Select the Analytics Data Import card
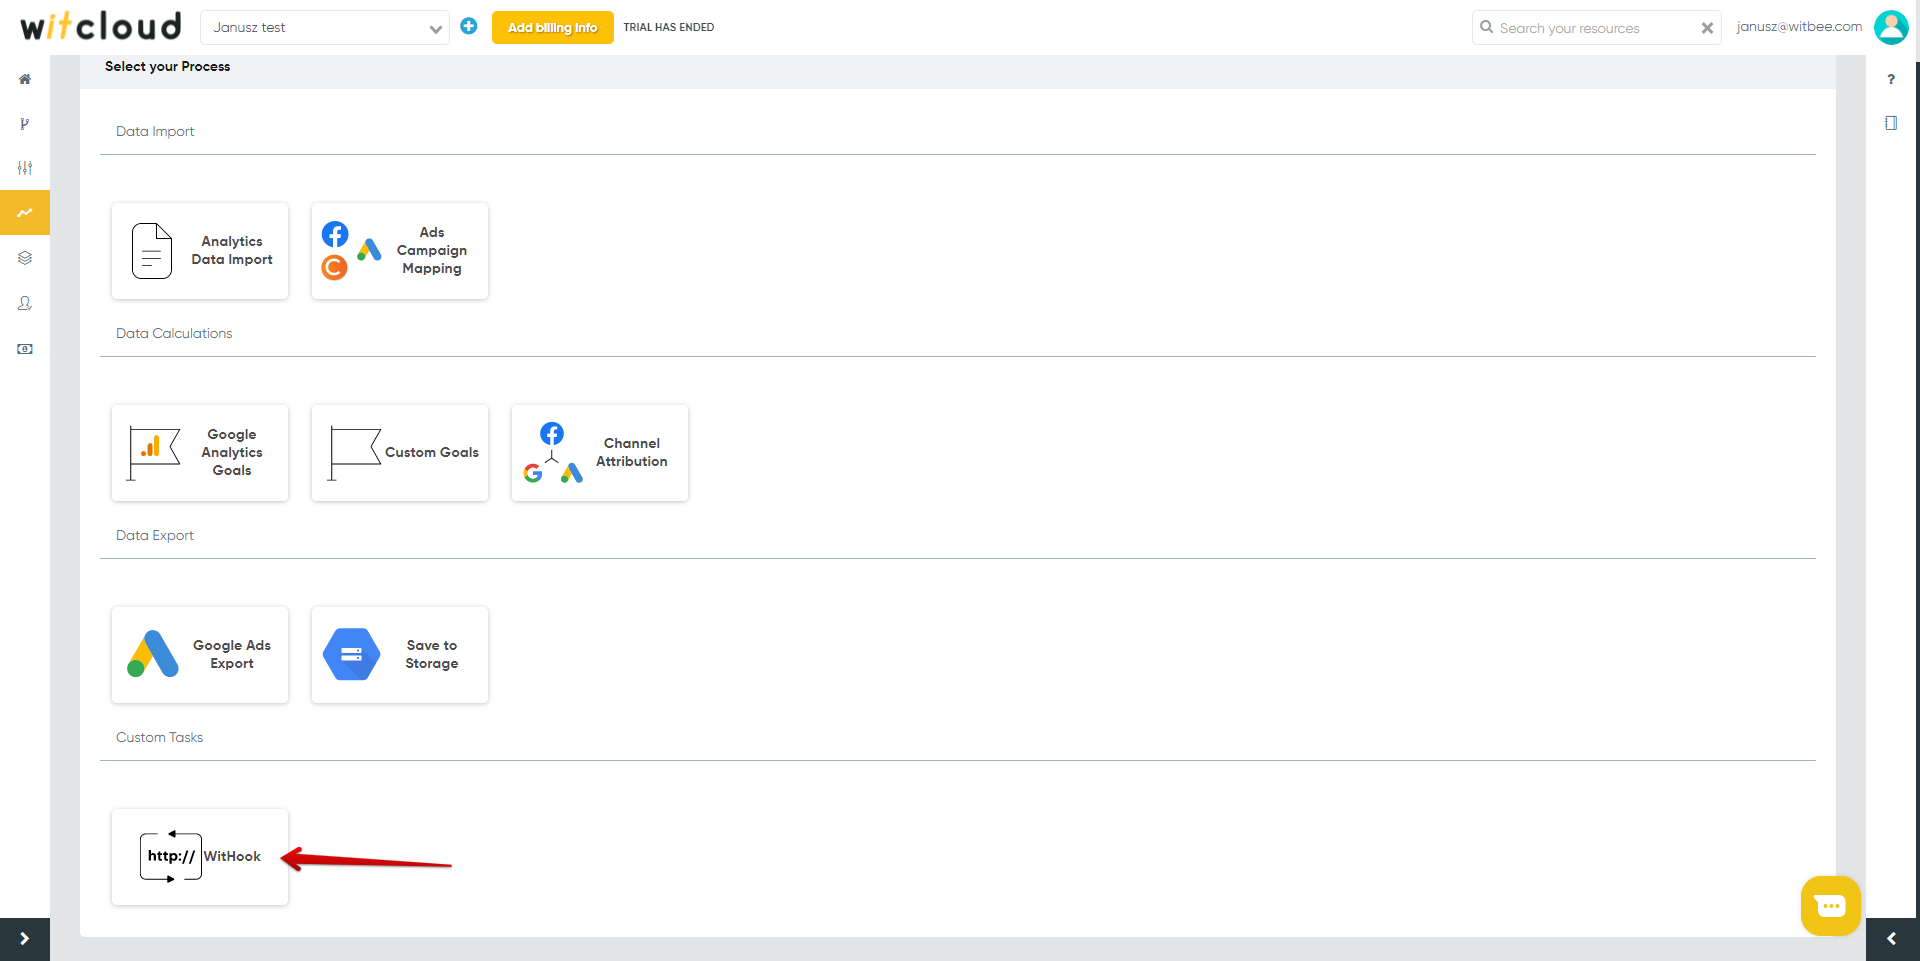The image size is (1920, 961). click(200, 251)
